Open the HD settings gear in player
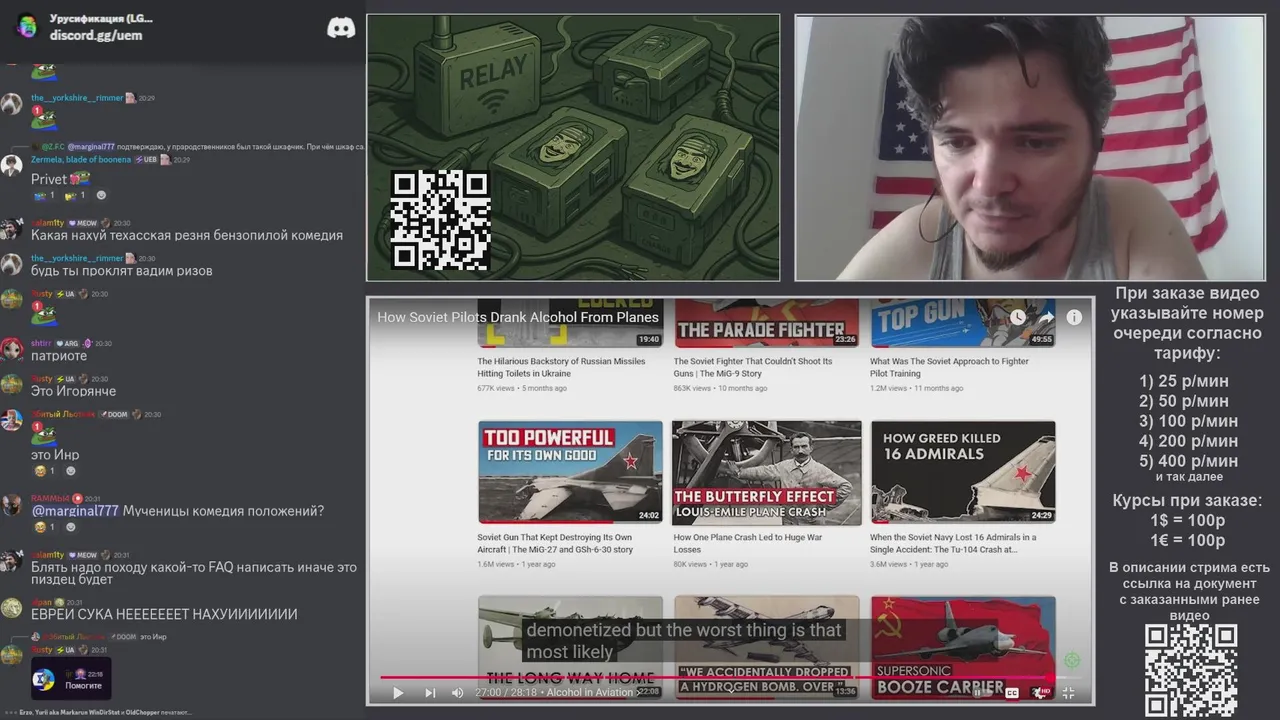This screenshot has height=720, width=1280. 1040,693
